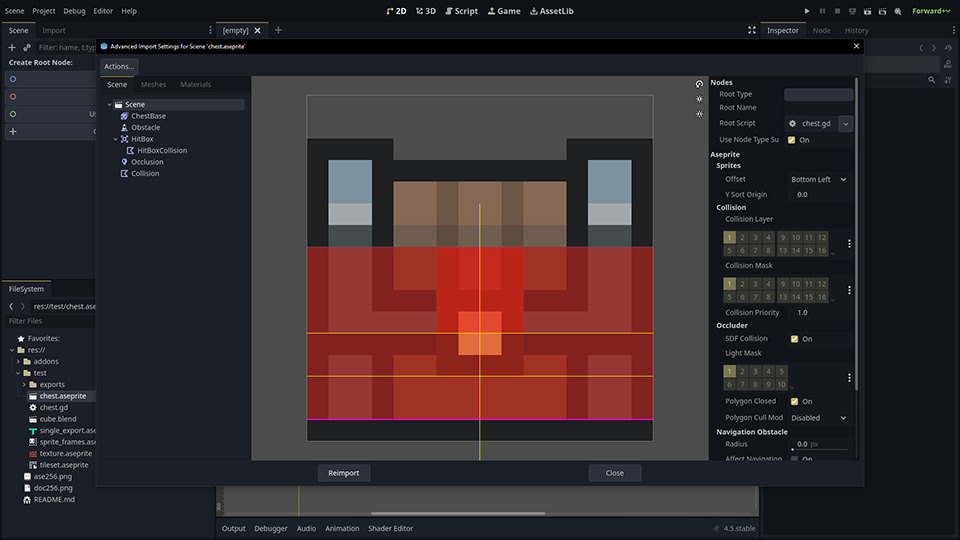Collapse the Scene root tree node

pyautogui.click(x=110, y=105)
